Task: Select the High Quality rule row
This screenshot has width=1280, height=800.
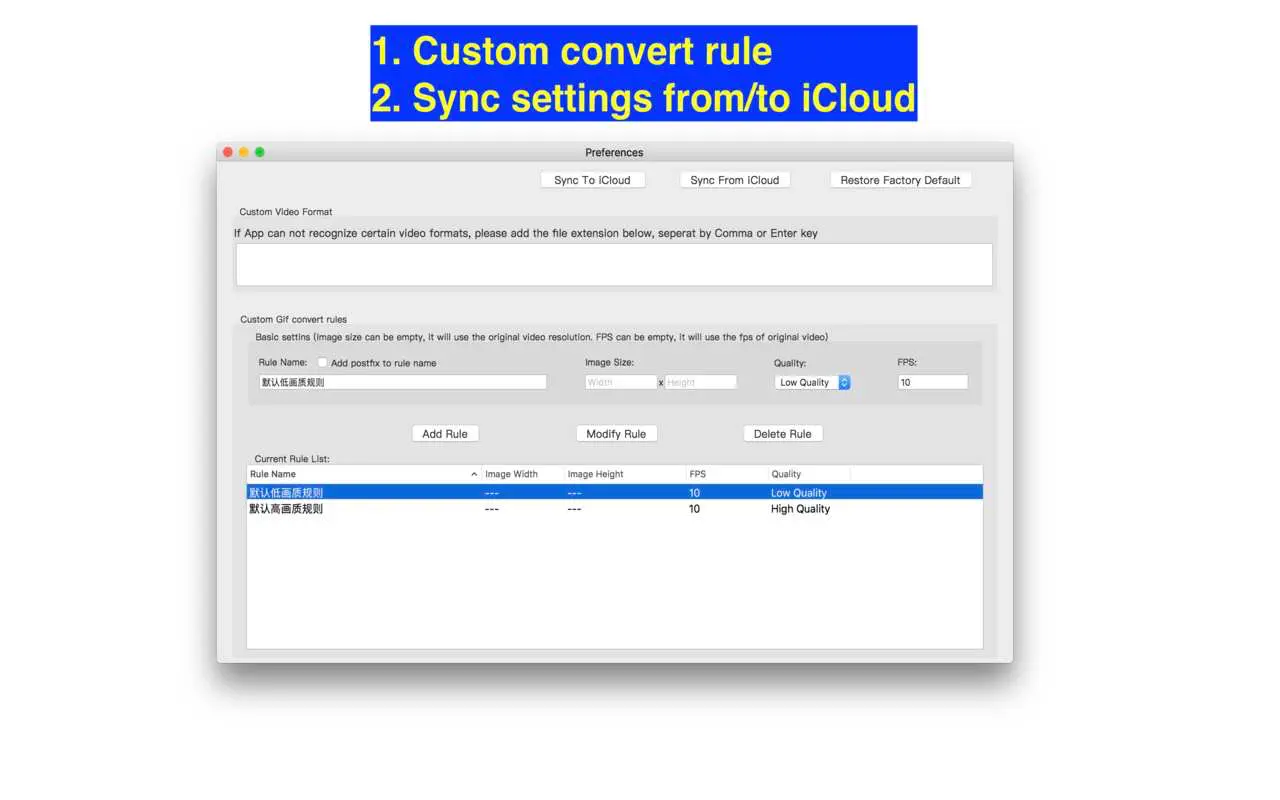Action: click(614, 509)
